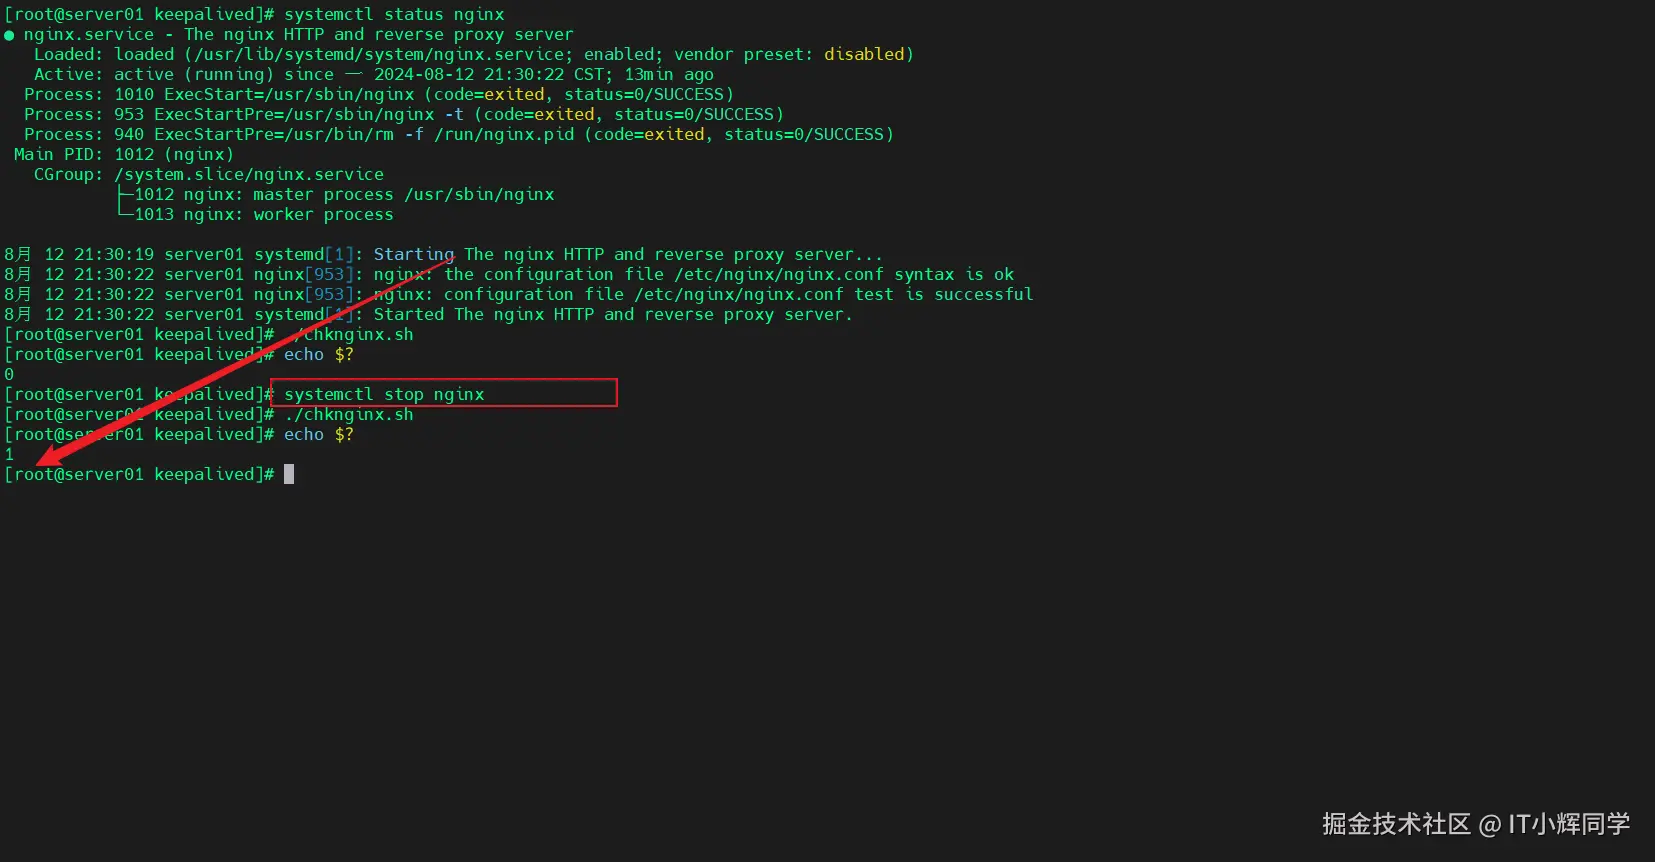This screenshot has width=1655, height=862.
Task: Click the 'Process: 953 ExecStartPre' line
Action: tap(404, 115)
